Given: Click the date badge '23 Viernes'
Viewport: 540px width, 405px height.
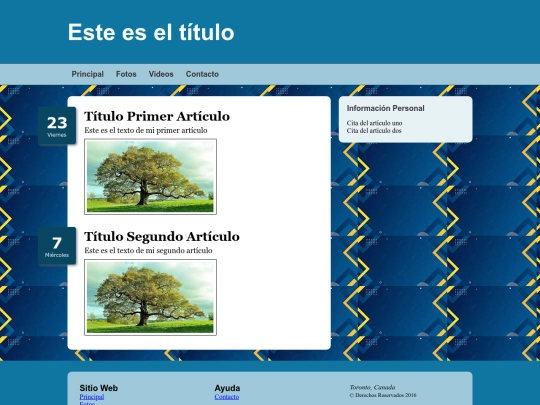Looking at the screenshot, I should [x=57, y=126].
